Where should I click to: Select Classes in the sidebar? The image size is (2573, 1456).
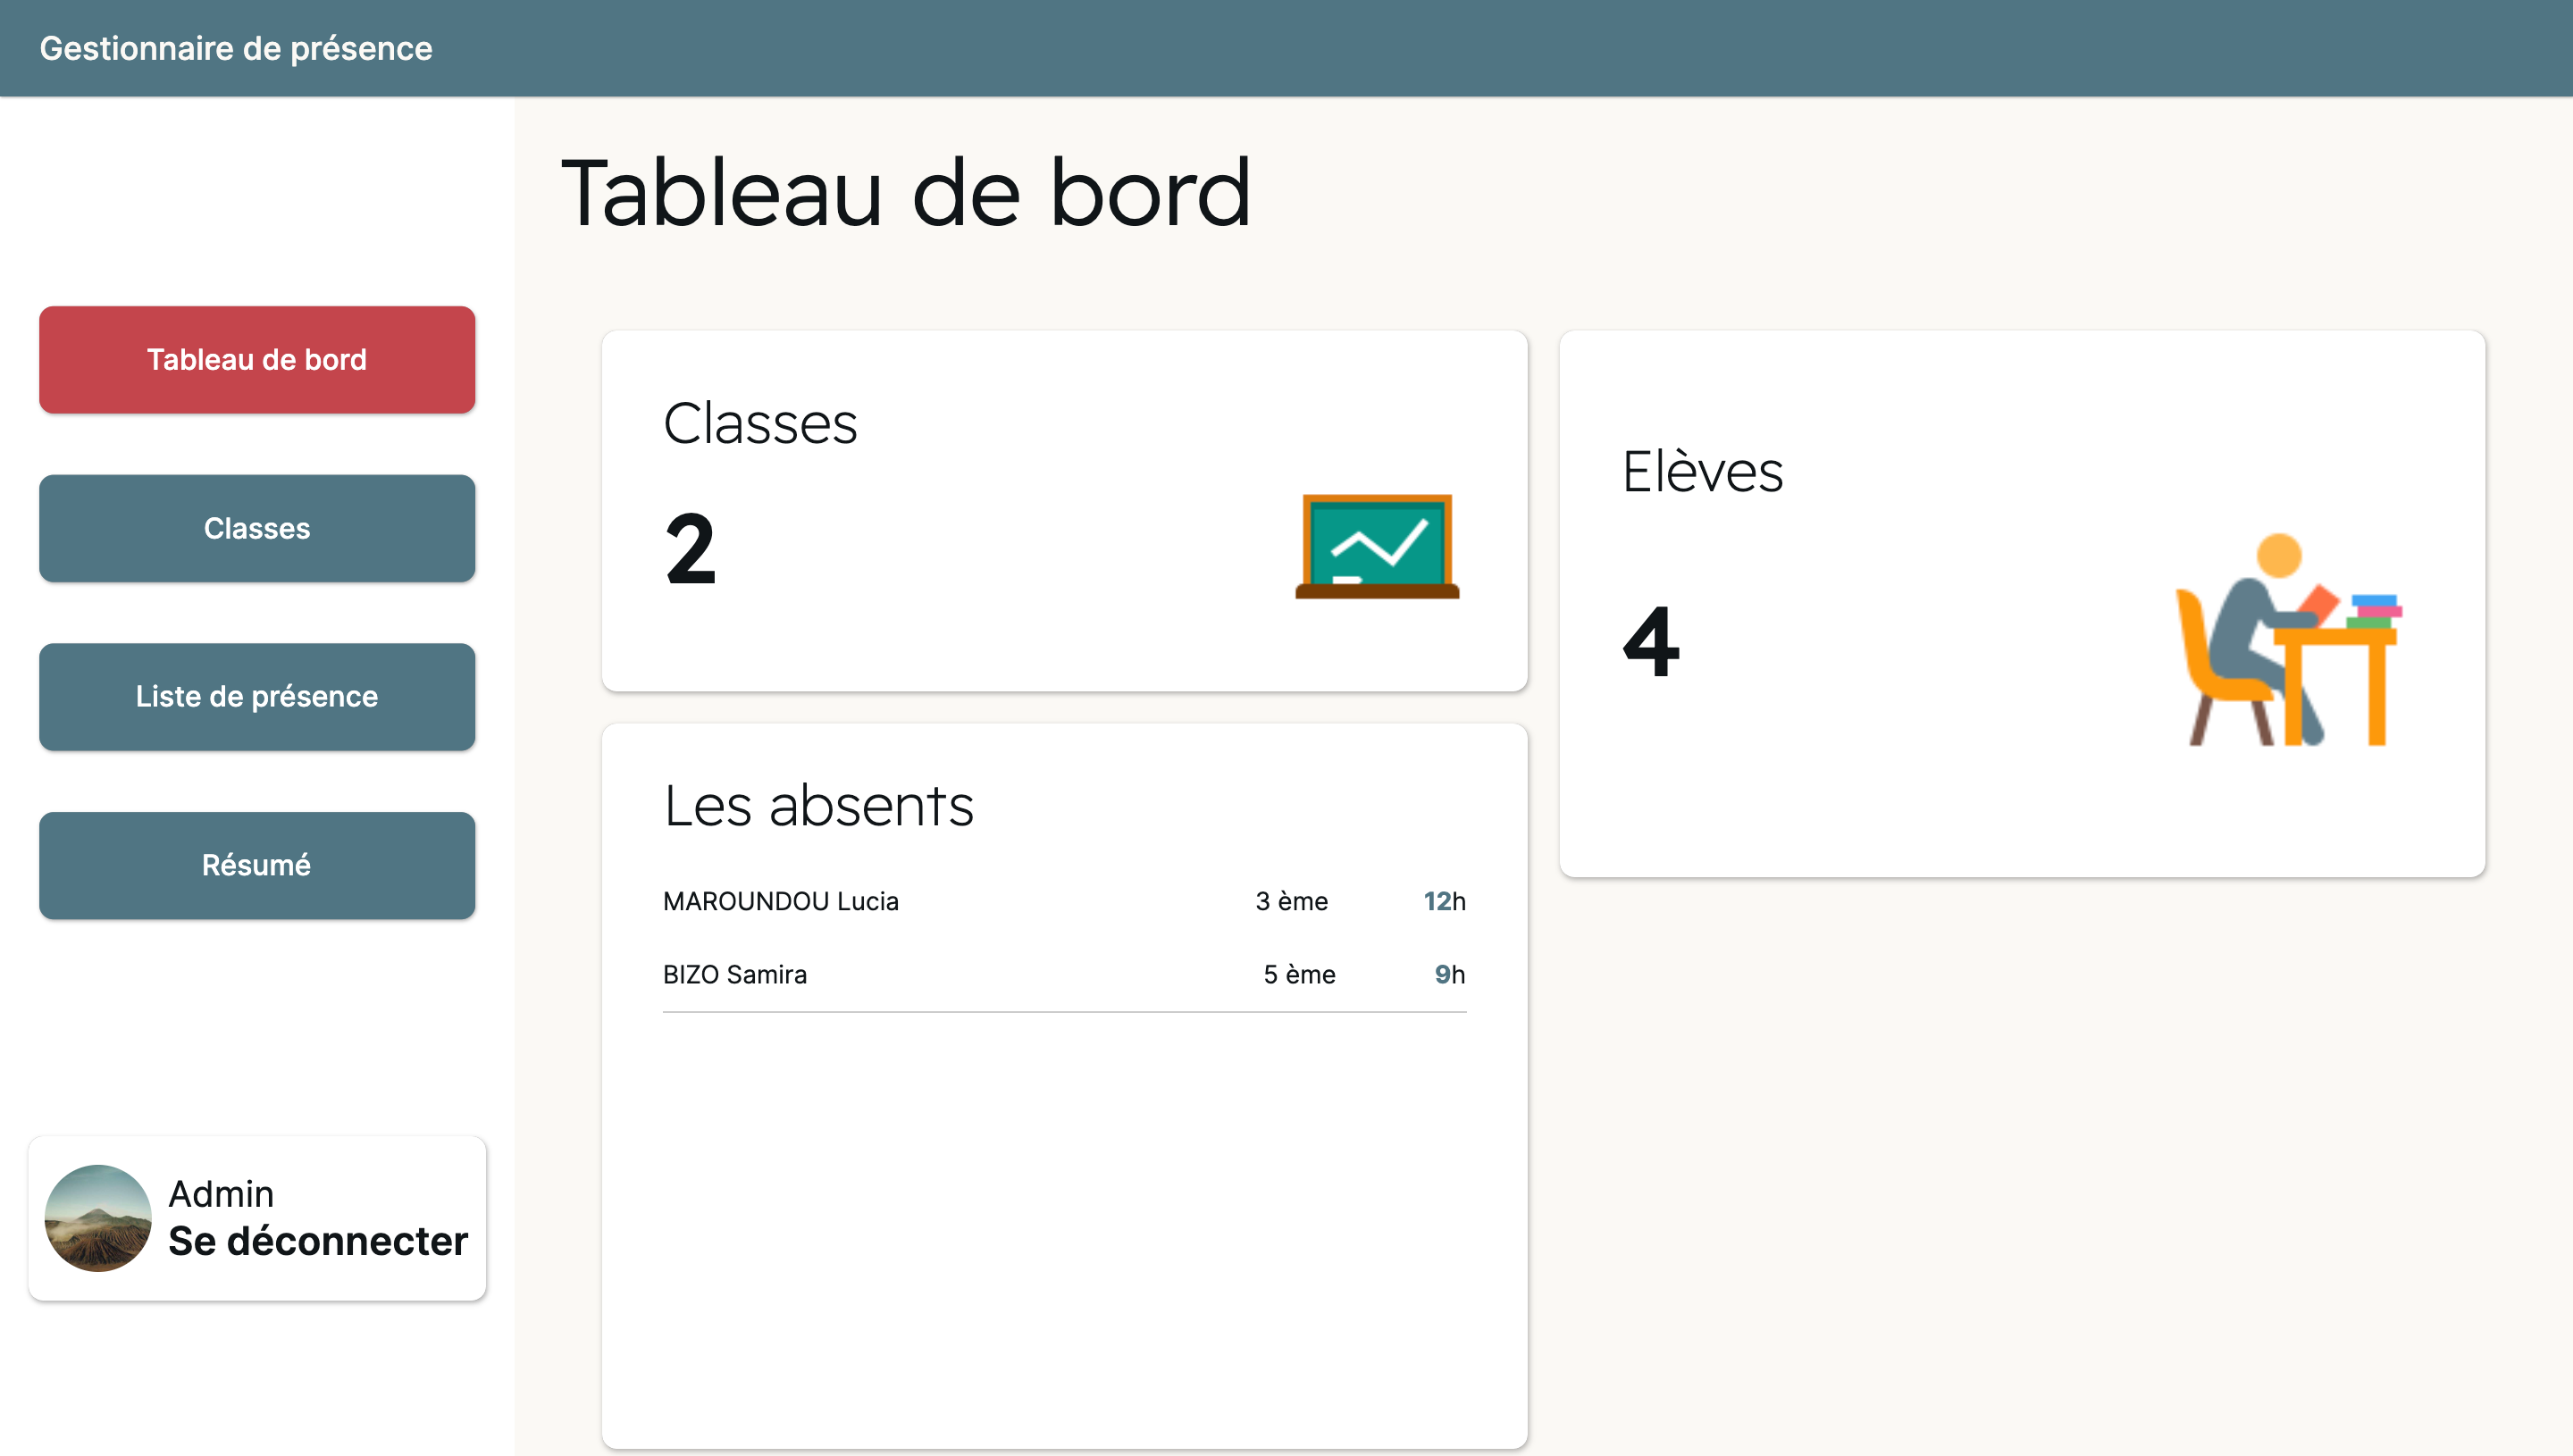point(256,528)
